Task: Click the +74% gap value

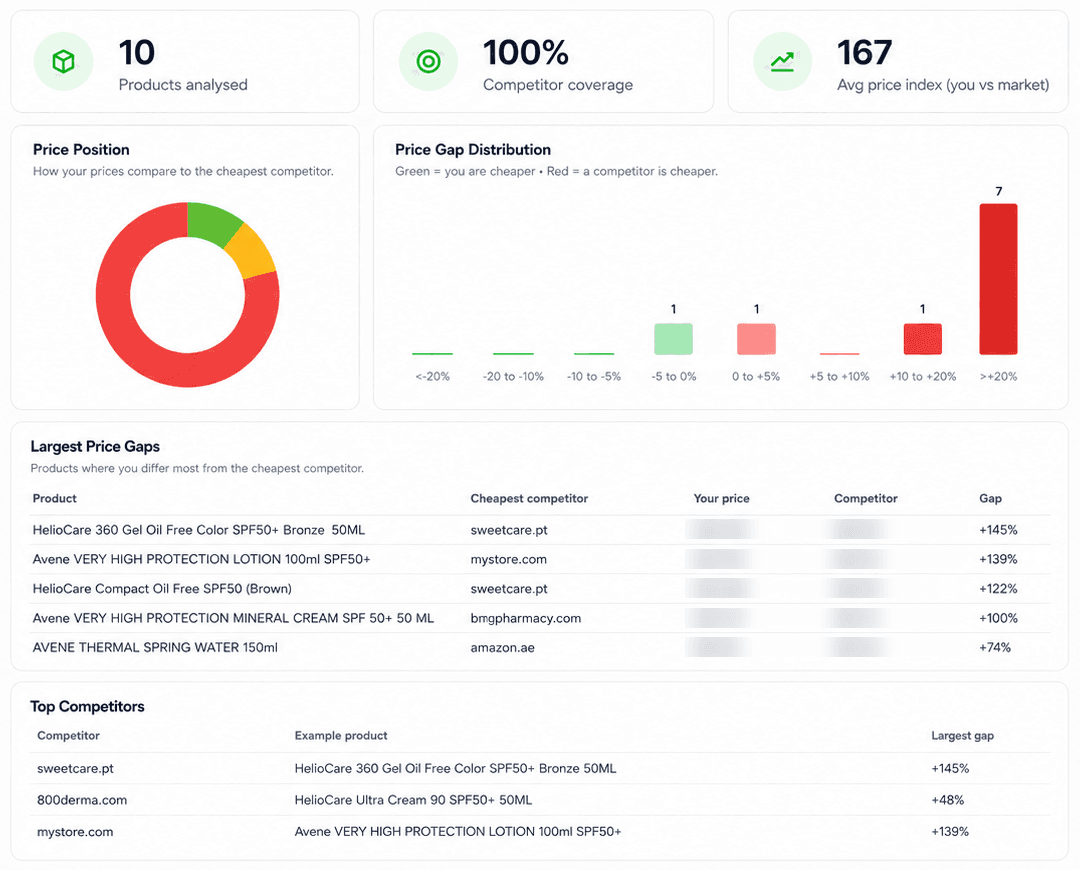Action: pyautogui.click(x=995, y=648)
